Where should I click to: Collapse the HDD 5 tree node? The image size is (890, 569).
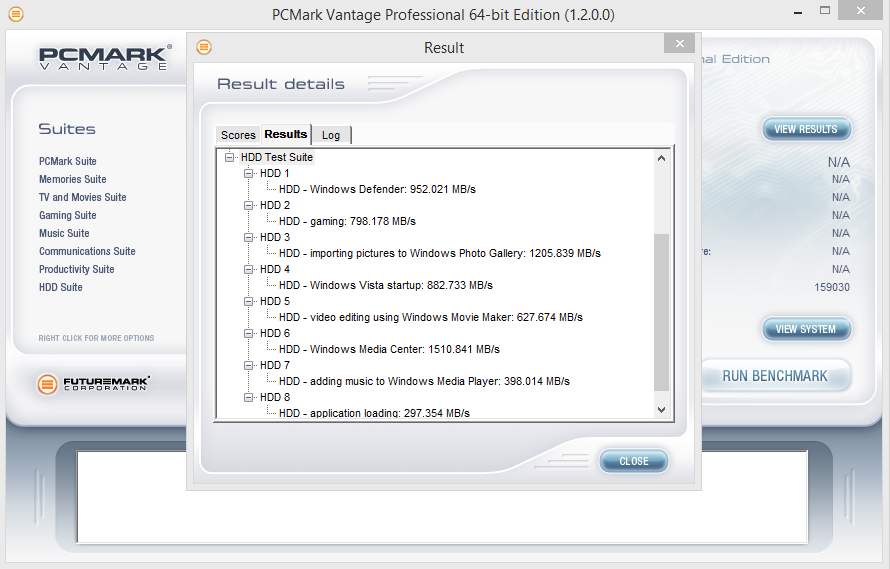pyautogui.click(x=249, y=301)
